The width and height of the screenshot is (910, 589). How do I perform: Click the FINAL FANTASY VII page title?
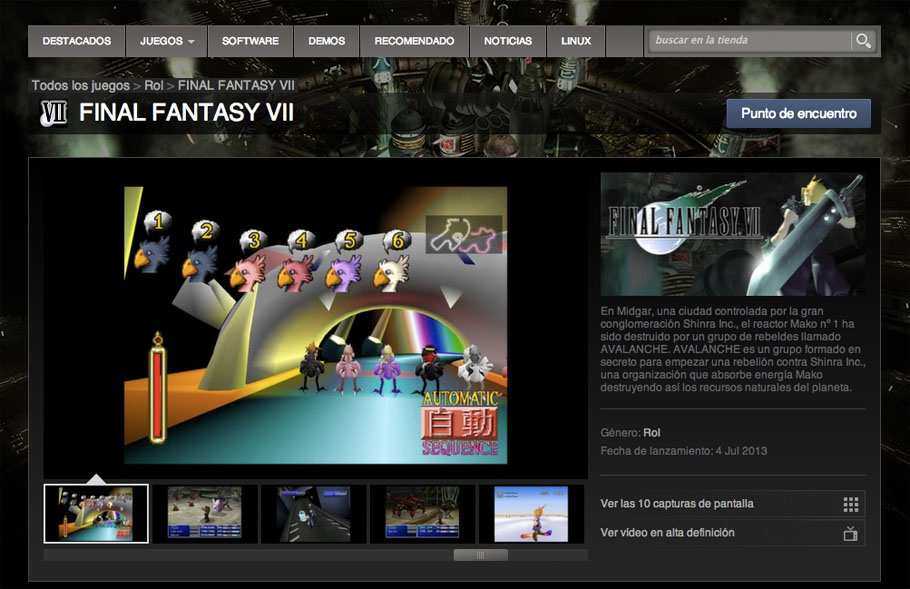pyautogui.click(x=186, y=113)
